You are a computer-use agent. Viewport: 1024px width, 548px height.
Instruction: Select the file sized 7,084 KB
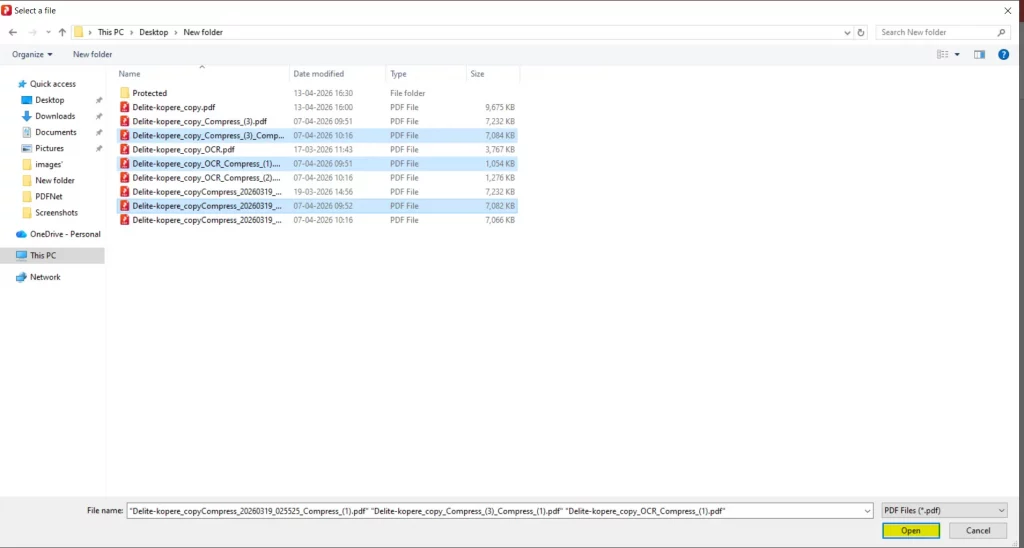tap(317, 135)
